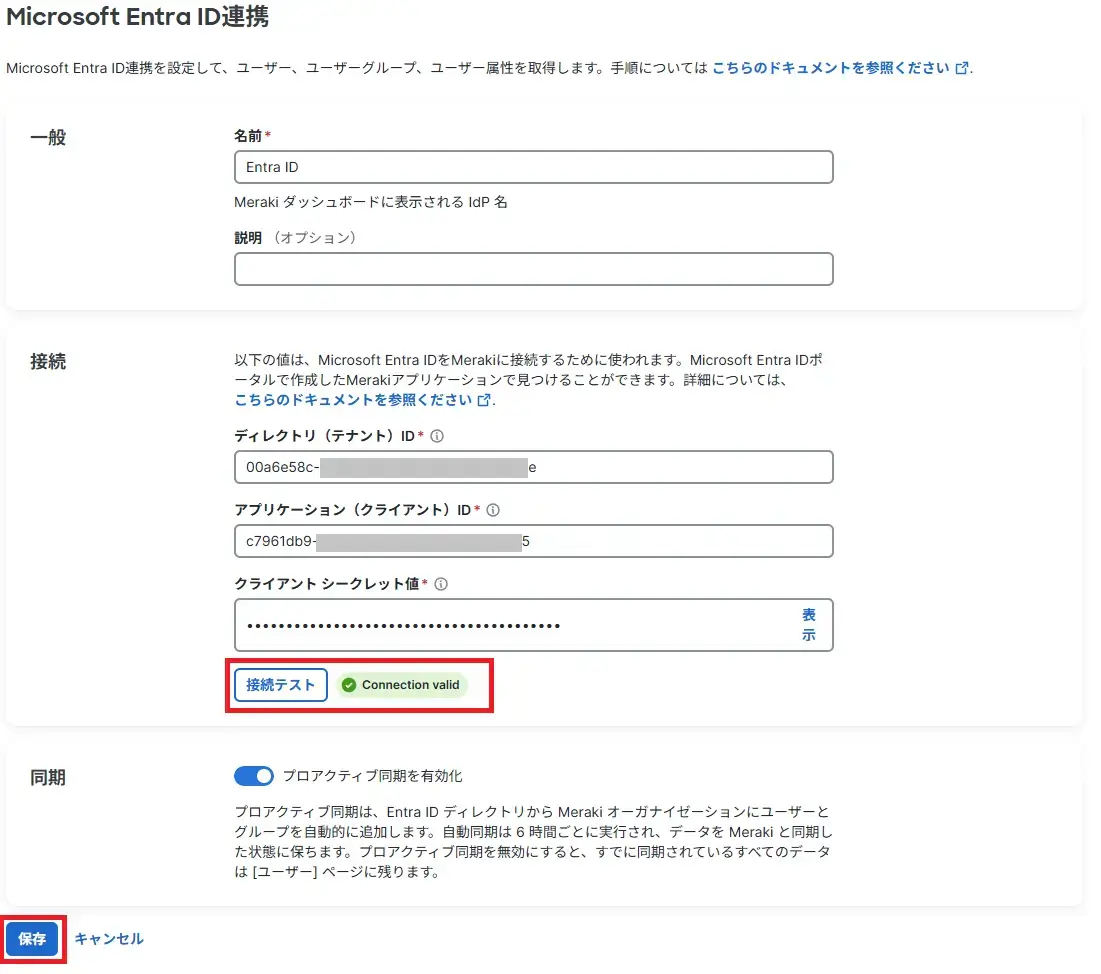
Task: Open the documentation link in the 接続 section
Action: point(353,400)
